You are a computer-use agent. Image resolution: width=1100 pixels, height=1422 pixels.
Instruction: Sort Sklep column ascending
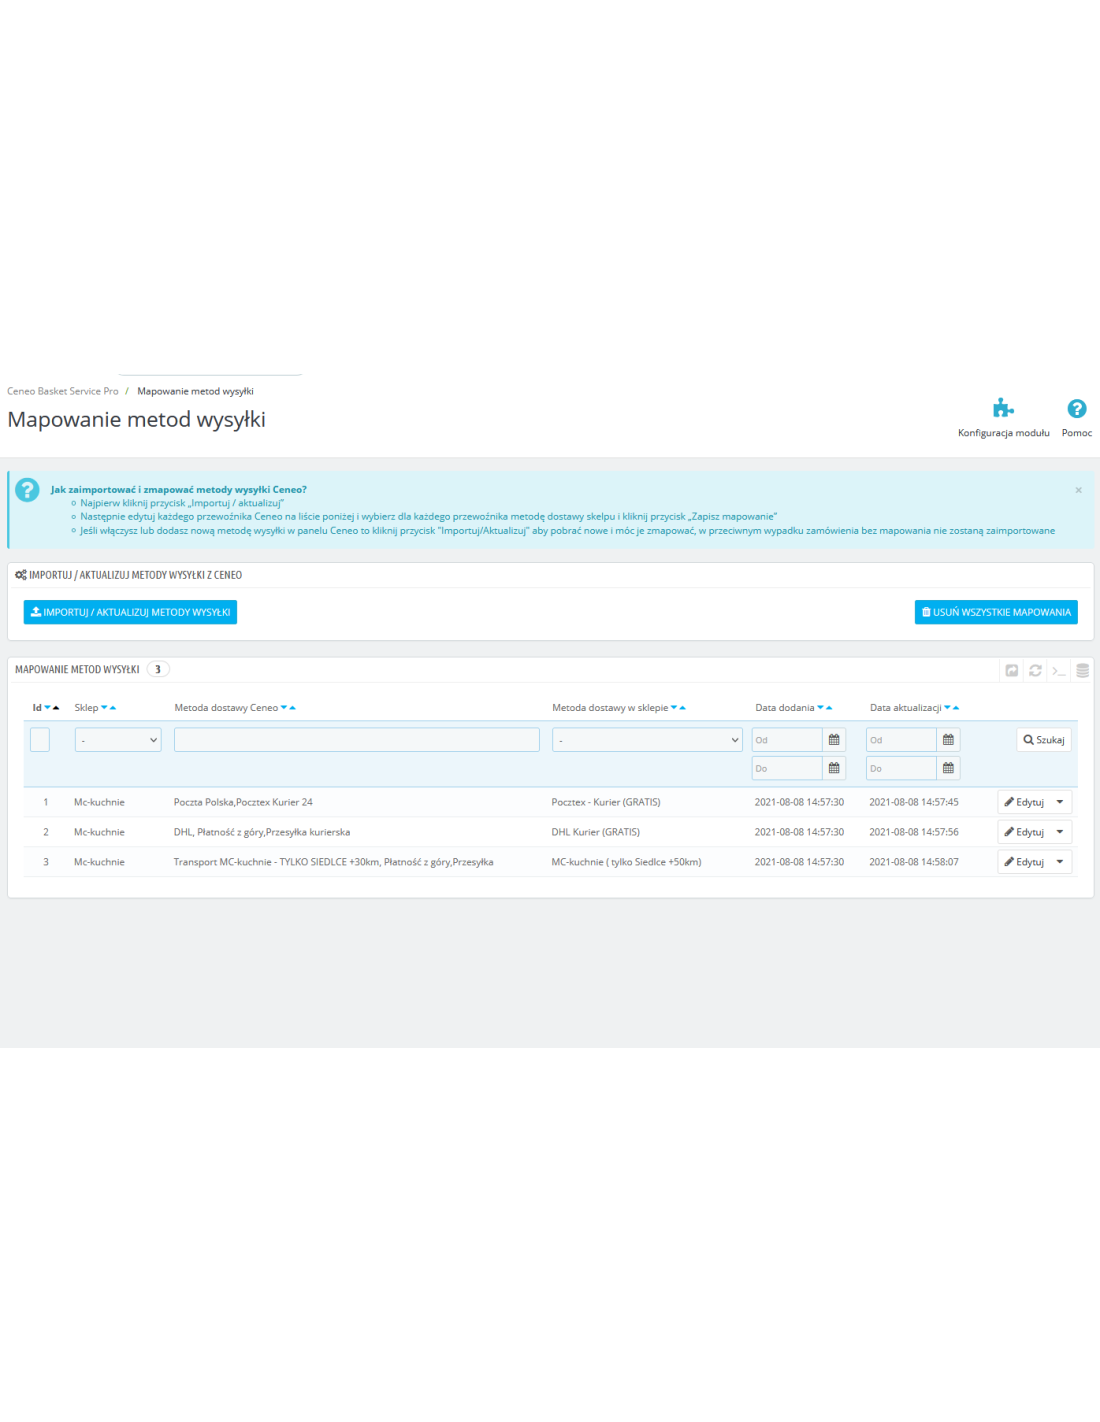click(x=113, y=708)
